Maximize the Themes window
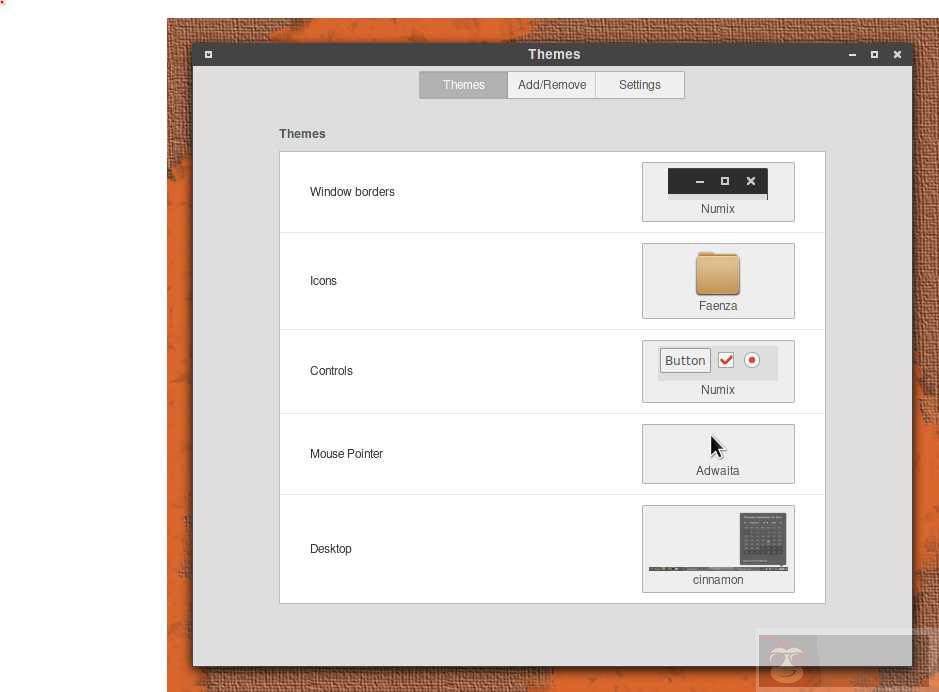The height and width of the screenshot is (692, 939). point(874,54)
